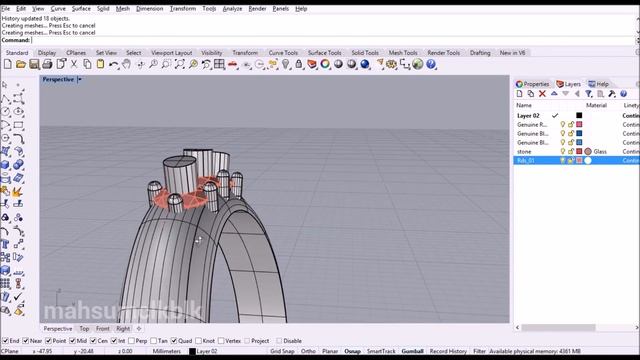The image size is (640, 360).
Task: Switch to the Top viewport tab
Action: click(x=84, y=329)
